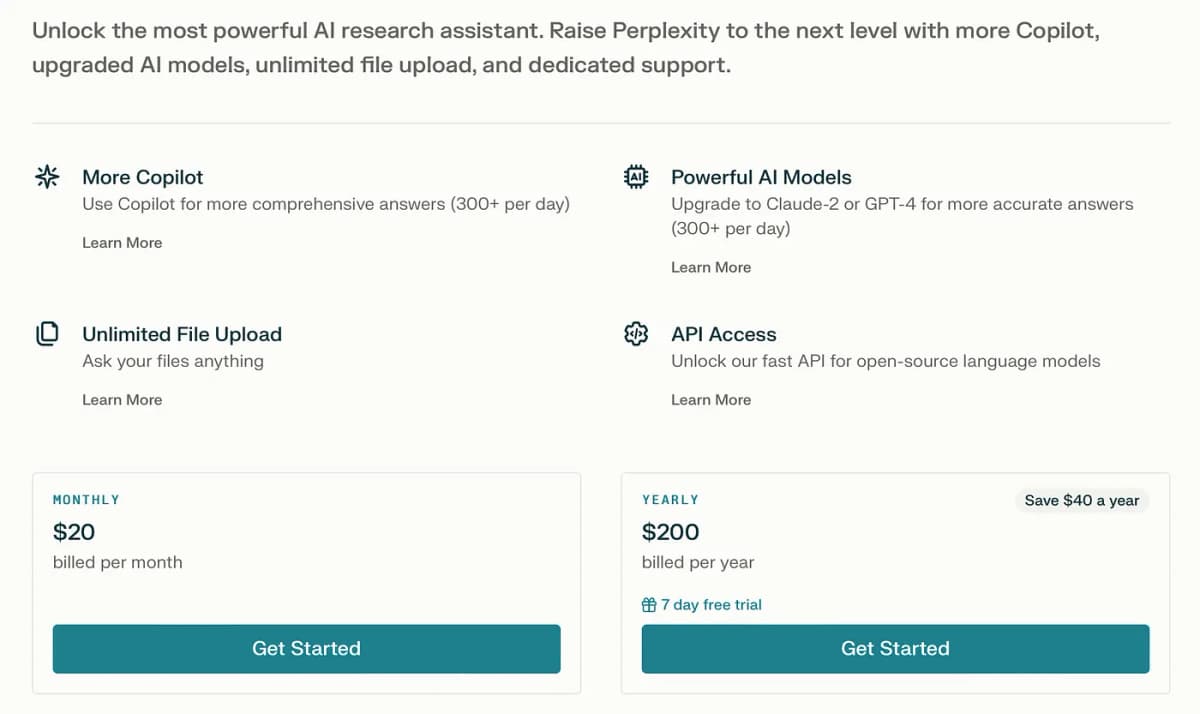1200x714 pixels.
Task: Click the "Save $40 a year" badge
Action: point(1082,500)
